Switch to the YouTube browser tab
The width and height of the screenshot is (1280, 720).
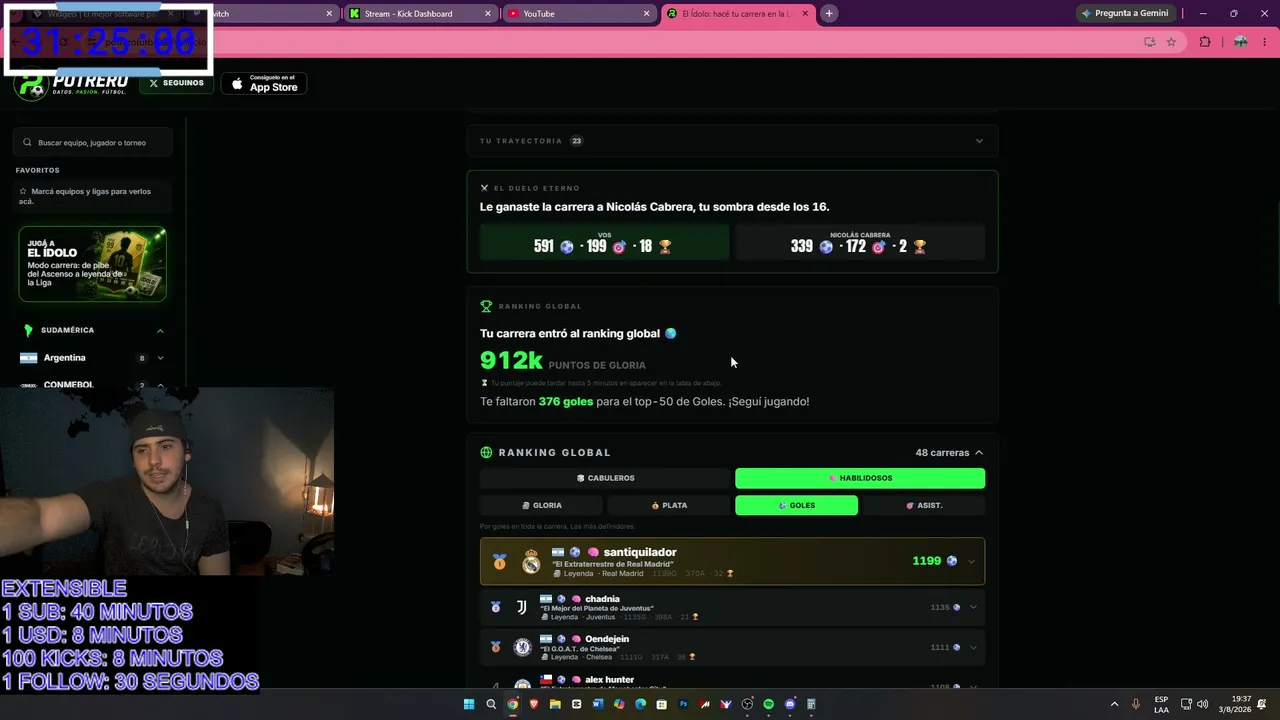[x=579, y=14]
